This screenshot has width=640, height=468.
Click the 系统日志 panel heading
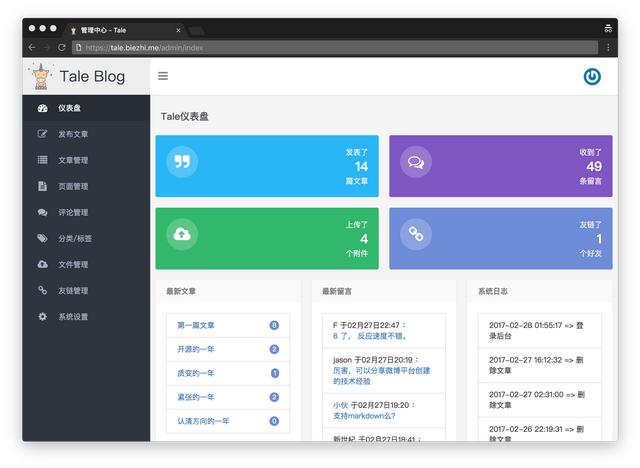click(493, 291)
